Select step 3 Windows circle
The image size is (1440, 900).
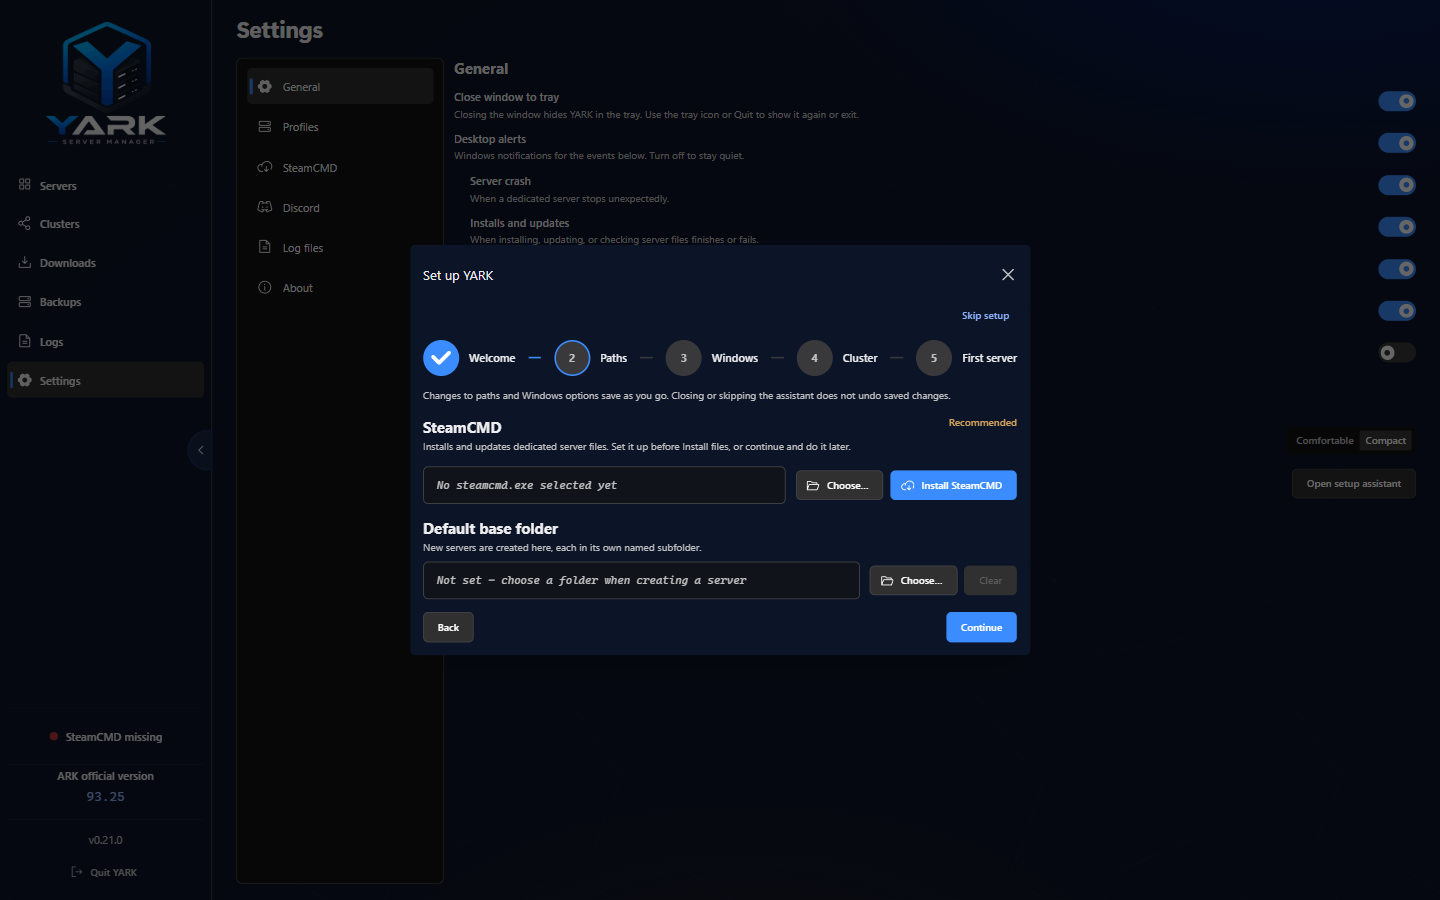click(684, 358)
